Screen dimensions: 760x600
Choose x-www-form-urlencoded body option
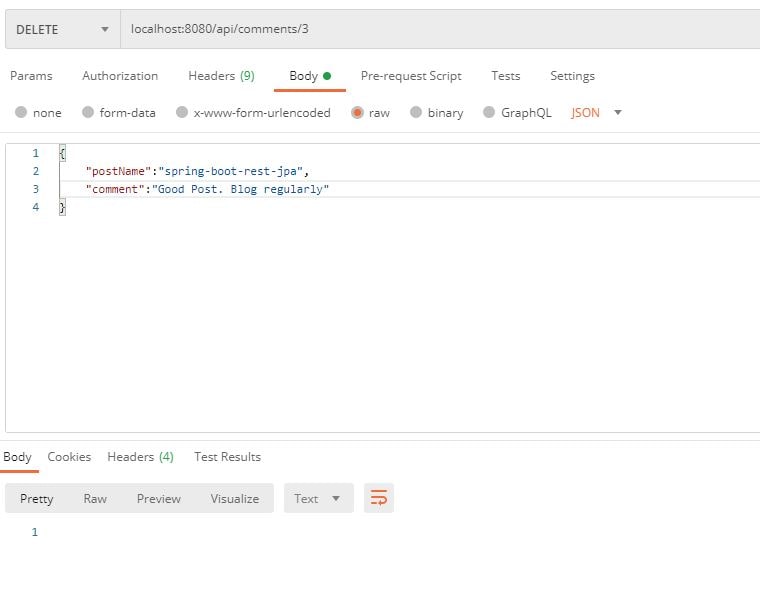pos(182,112)
